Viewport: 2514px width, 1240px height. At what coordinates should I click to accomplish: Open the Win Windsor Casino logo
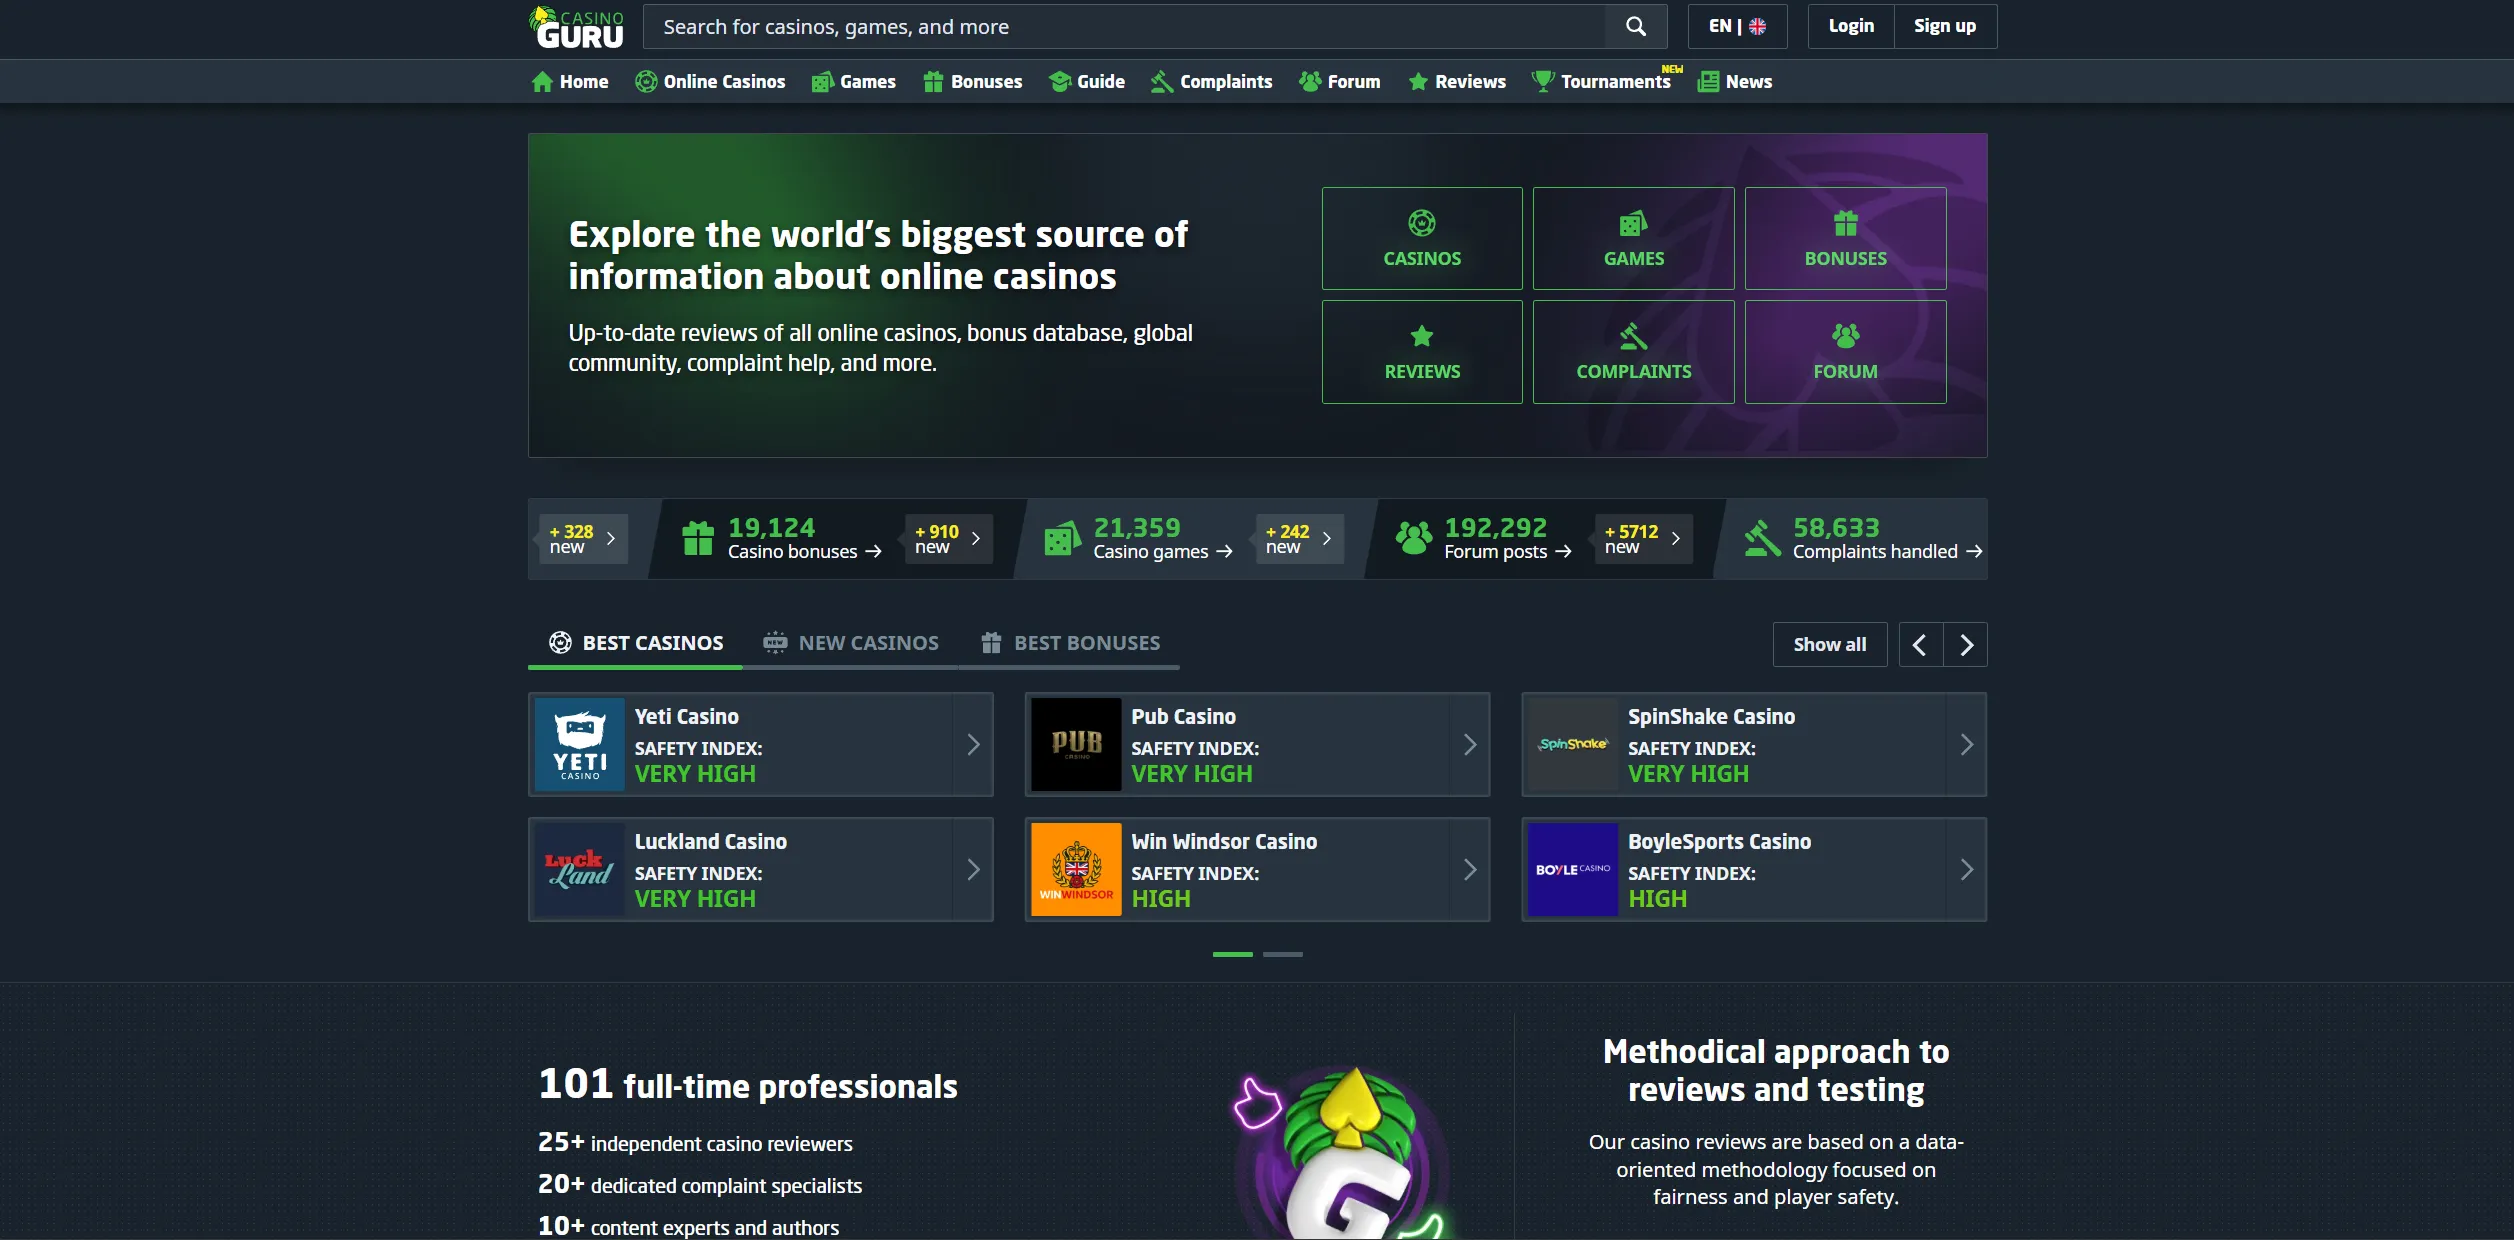point(1076,870)
